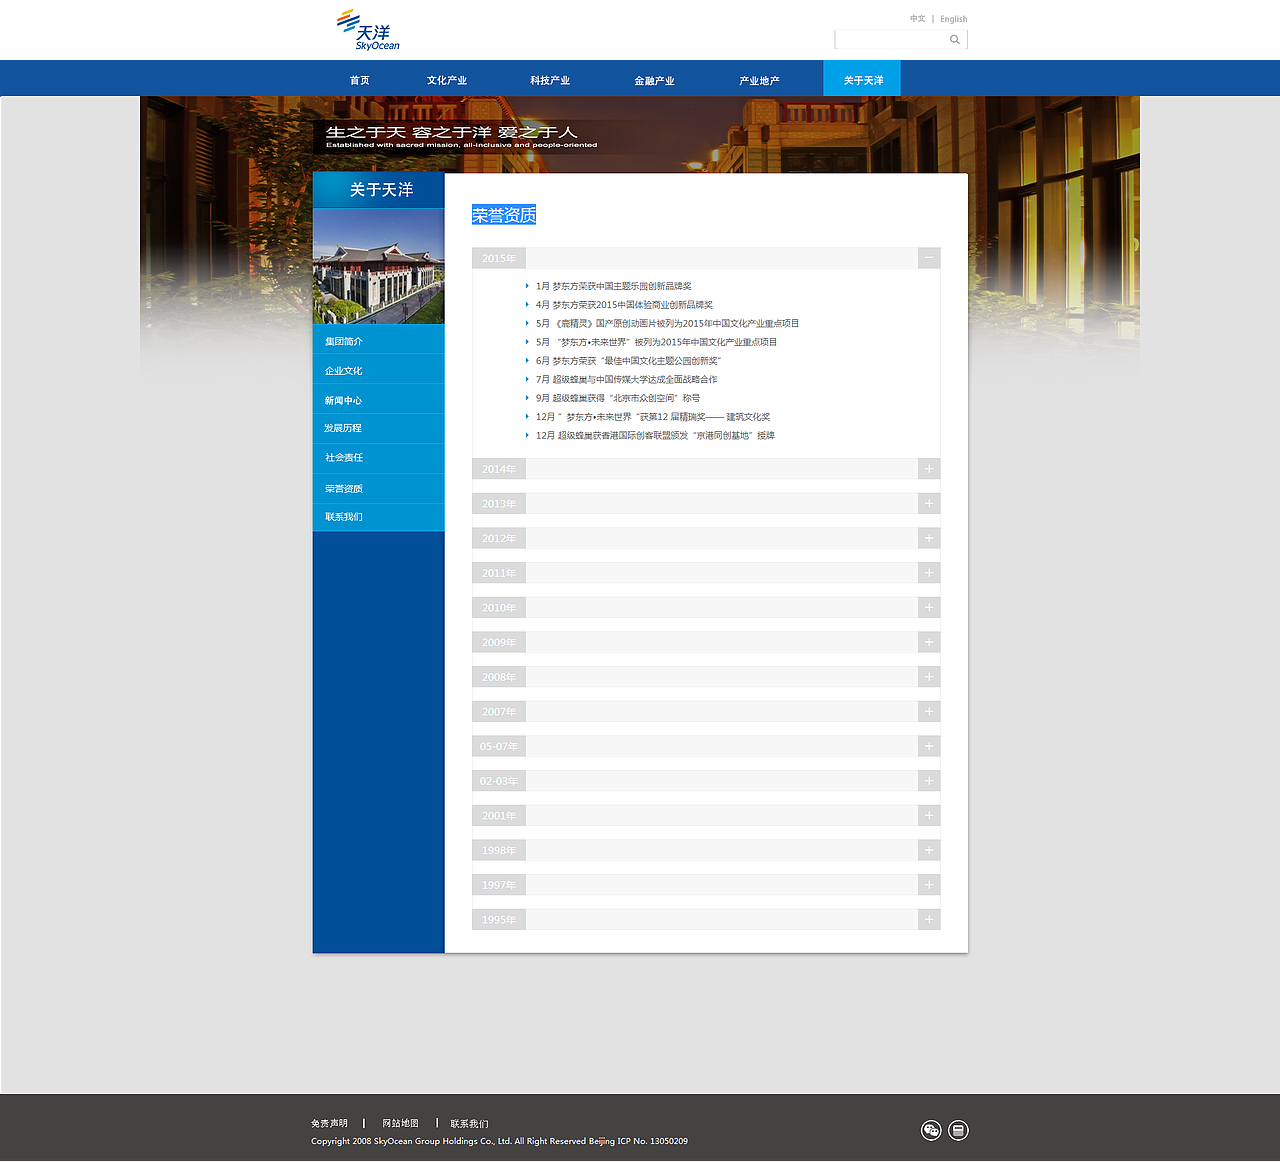Screen dimensions: 1280x1162
Task: Open 免责声明 footer link
Action: (329, 1124)
